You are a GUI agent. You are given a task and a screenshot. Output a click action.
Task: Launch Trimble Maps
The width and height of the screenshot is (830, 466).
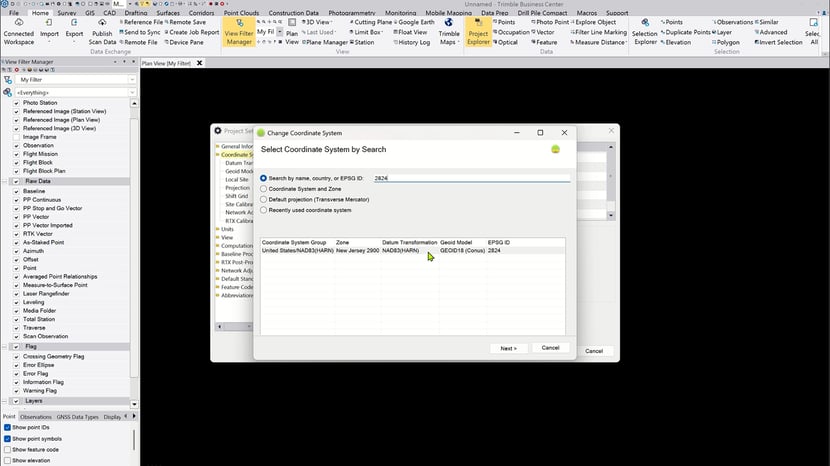449,32
